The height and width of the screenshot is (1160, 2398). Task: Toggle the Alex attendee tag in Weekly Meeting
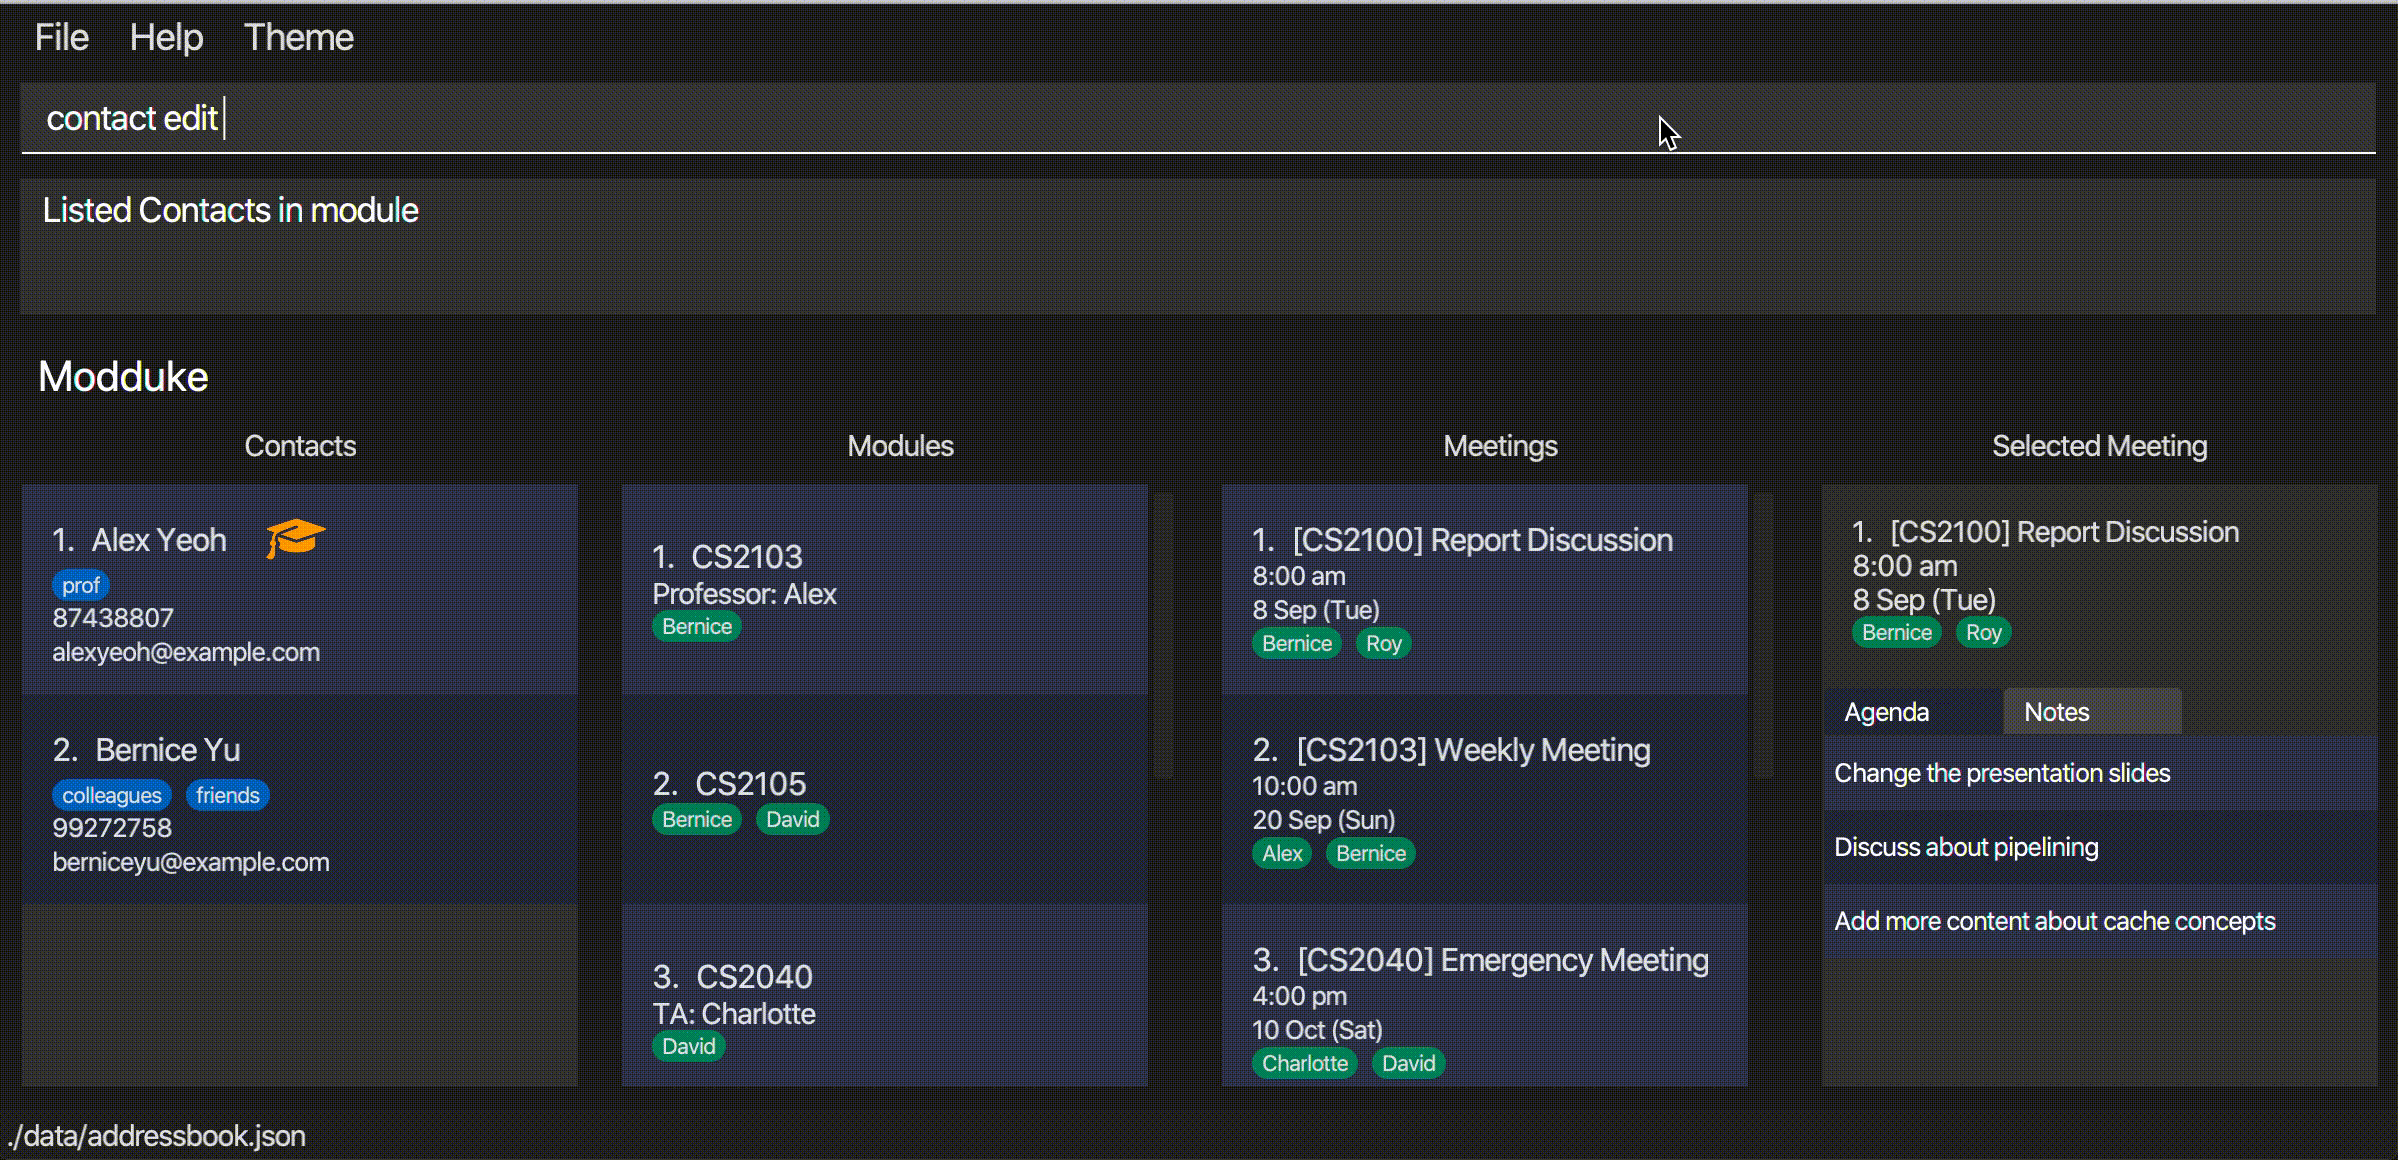coord(1280,854)
